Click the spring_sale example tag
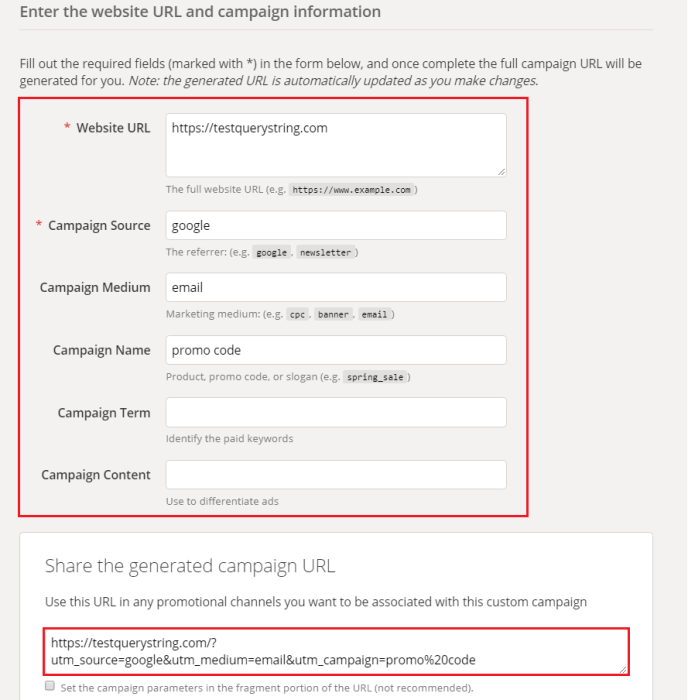Screen dimensions: 688x700 (375, 377)
